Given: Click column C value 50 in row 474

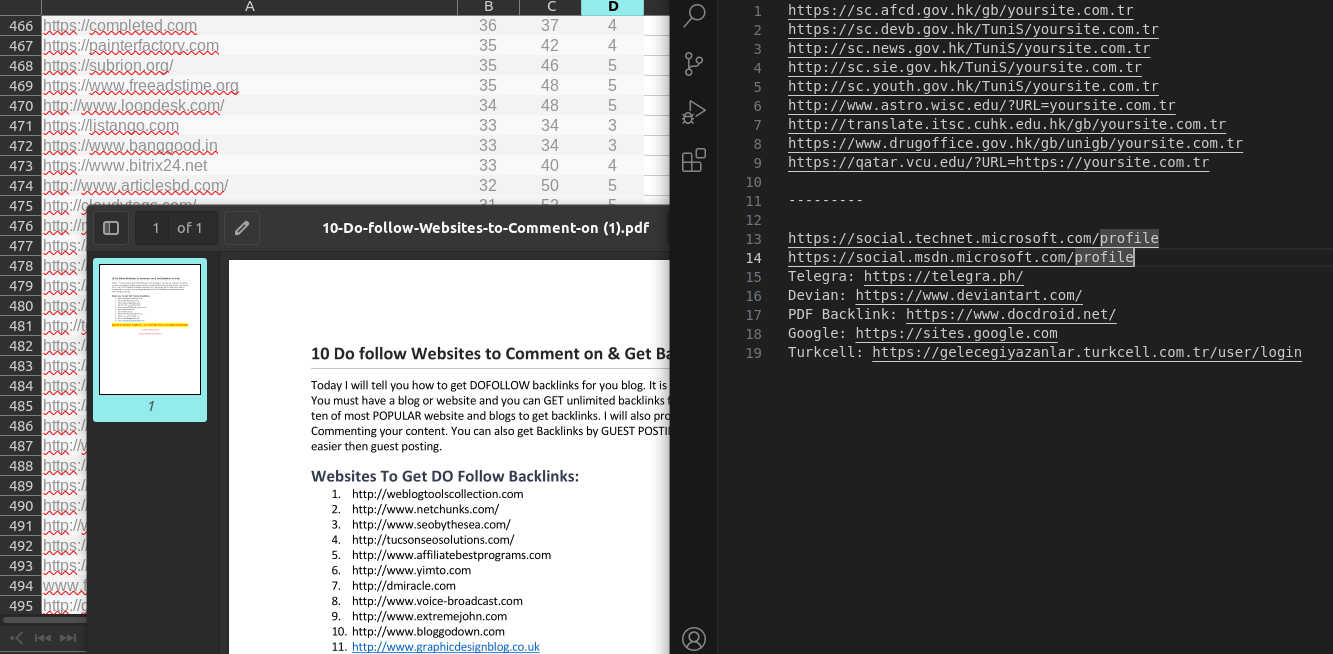Looking at the screenshot, I should [550, 186].
